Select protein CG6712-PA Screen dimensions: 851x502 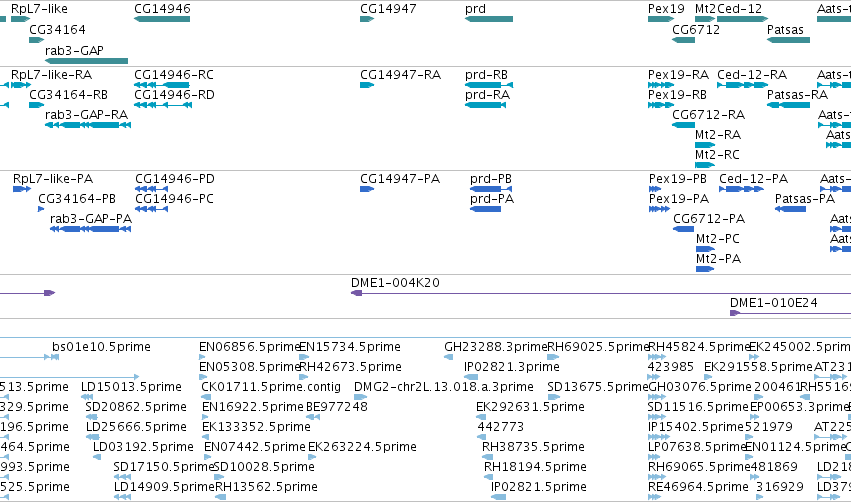[709, 219]
